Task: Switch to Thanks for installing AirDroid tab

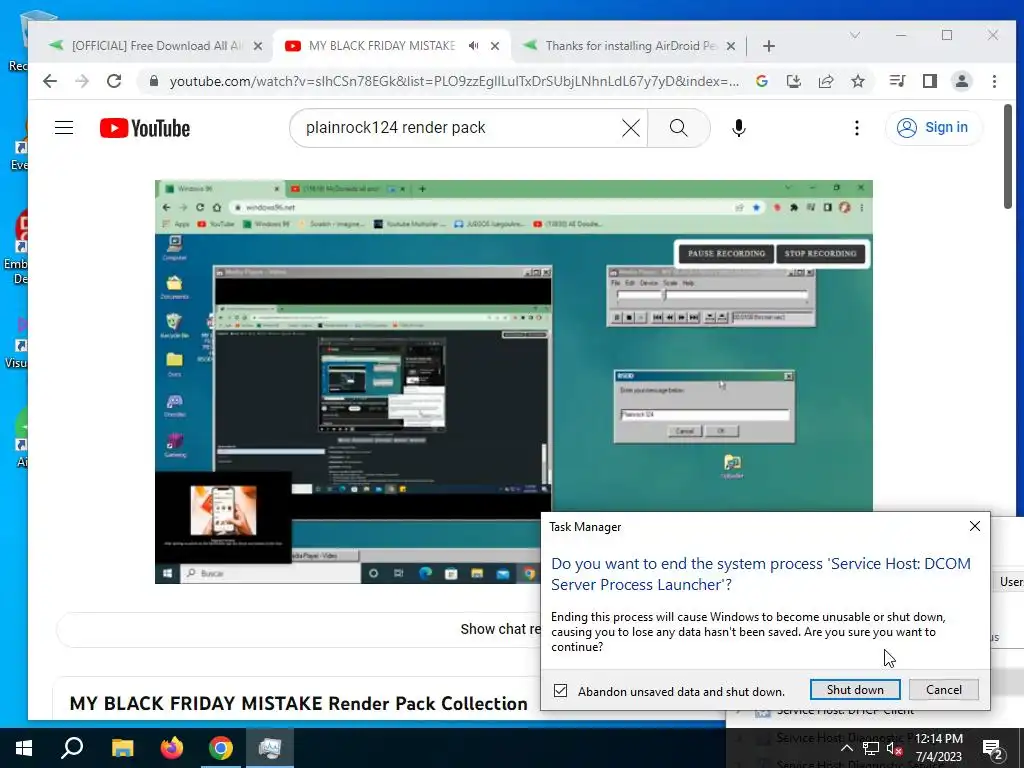Action: coord(630,46)
